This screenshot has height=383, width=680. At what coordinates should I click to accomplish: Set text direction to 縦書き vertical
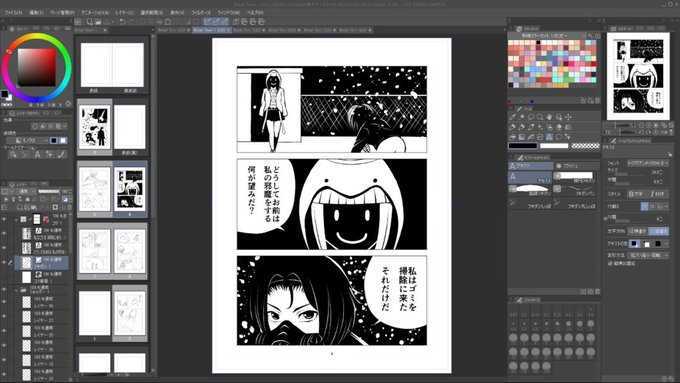click(x=659, y=231)
